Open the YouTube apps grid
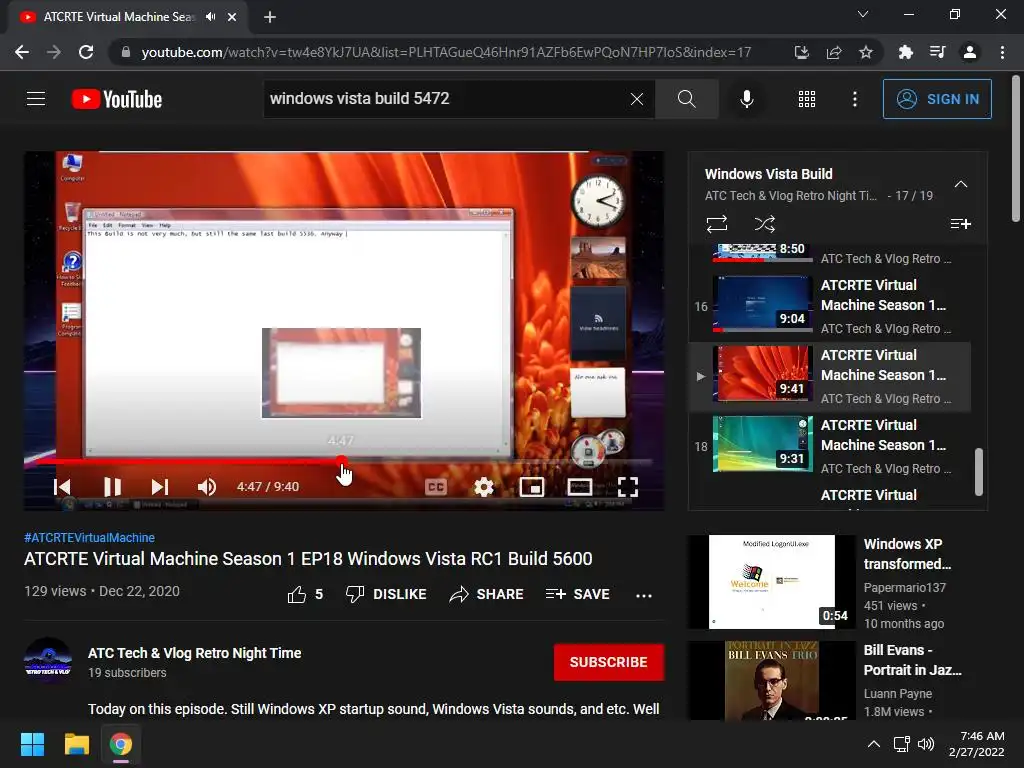 coord(807,99)
